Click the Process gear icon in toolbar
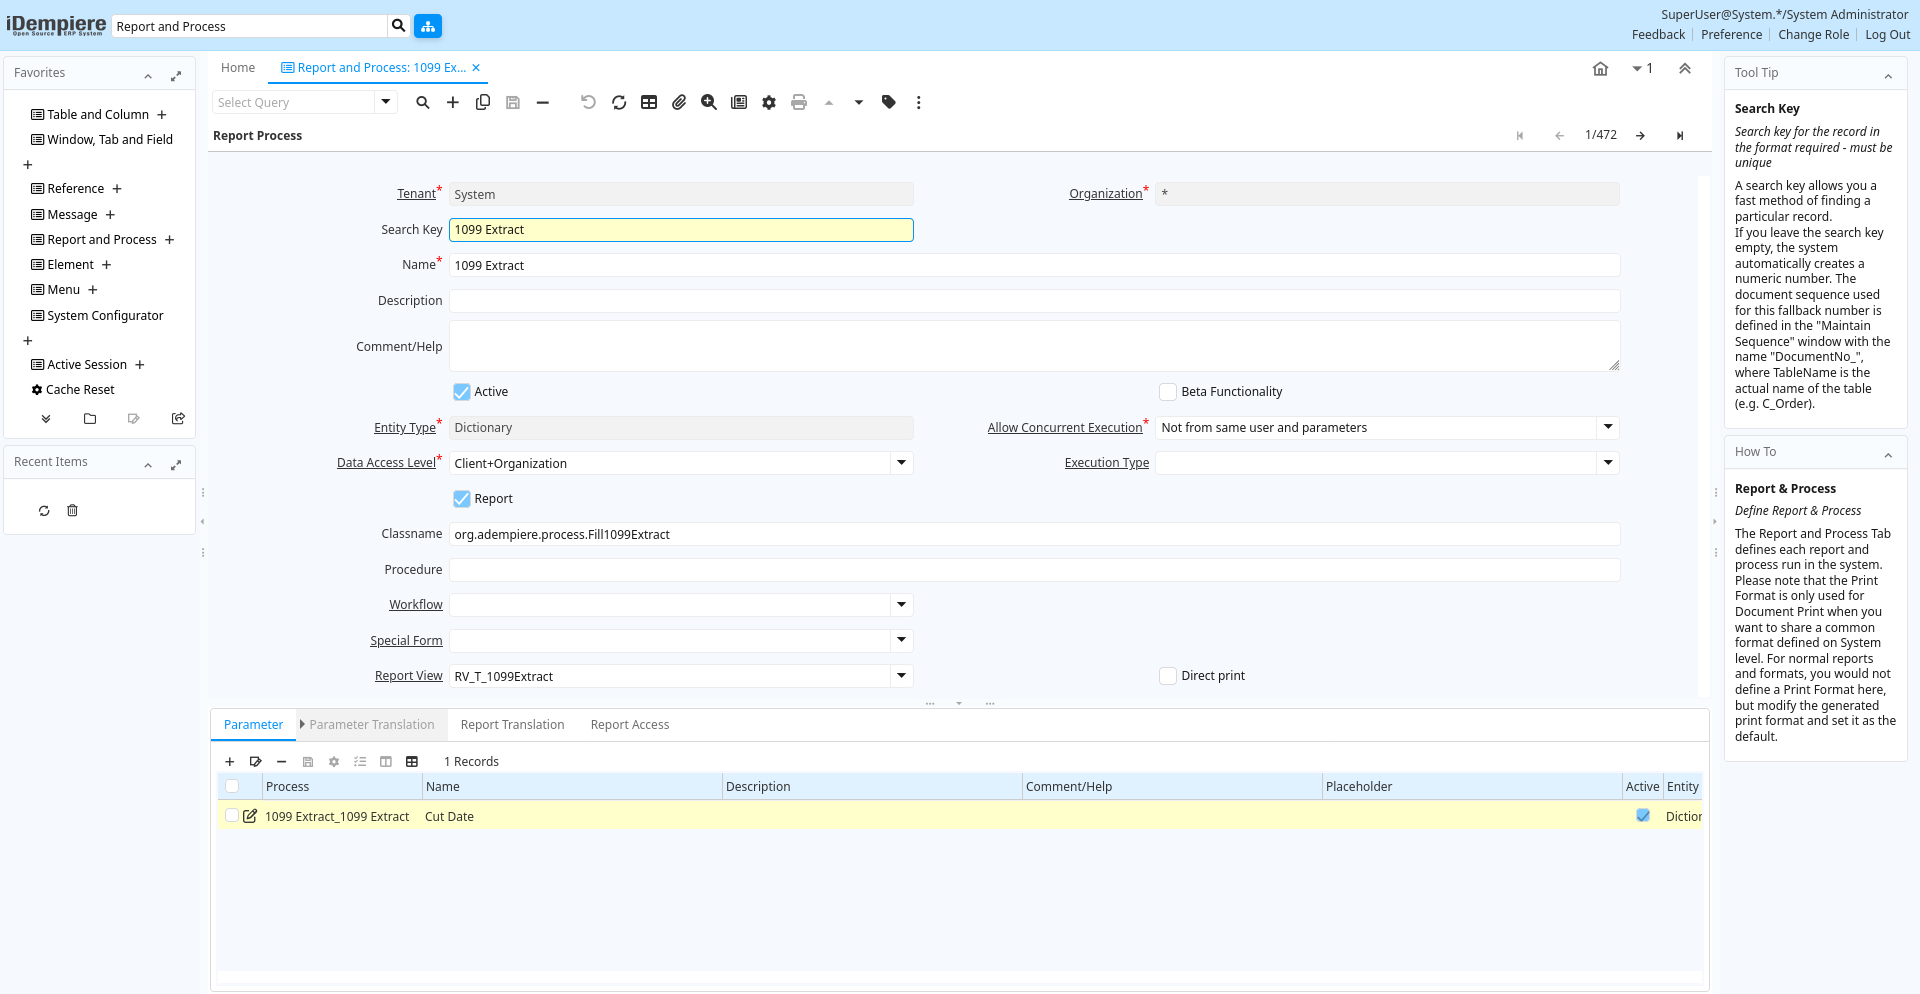Image resolution: width=1920 pixels, height=994 pixels. tap(769, 102)
